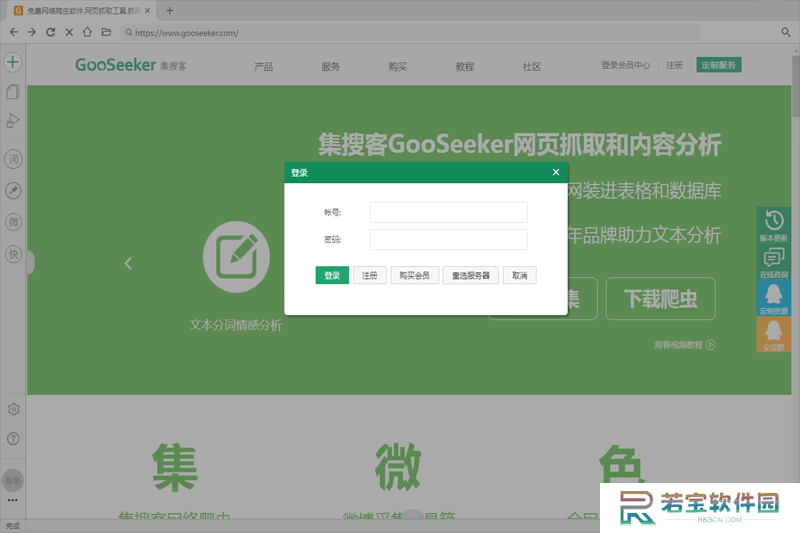Click the 文本分词情感分析 edit icon

[236, 257]
